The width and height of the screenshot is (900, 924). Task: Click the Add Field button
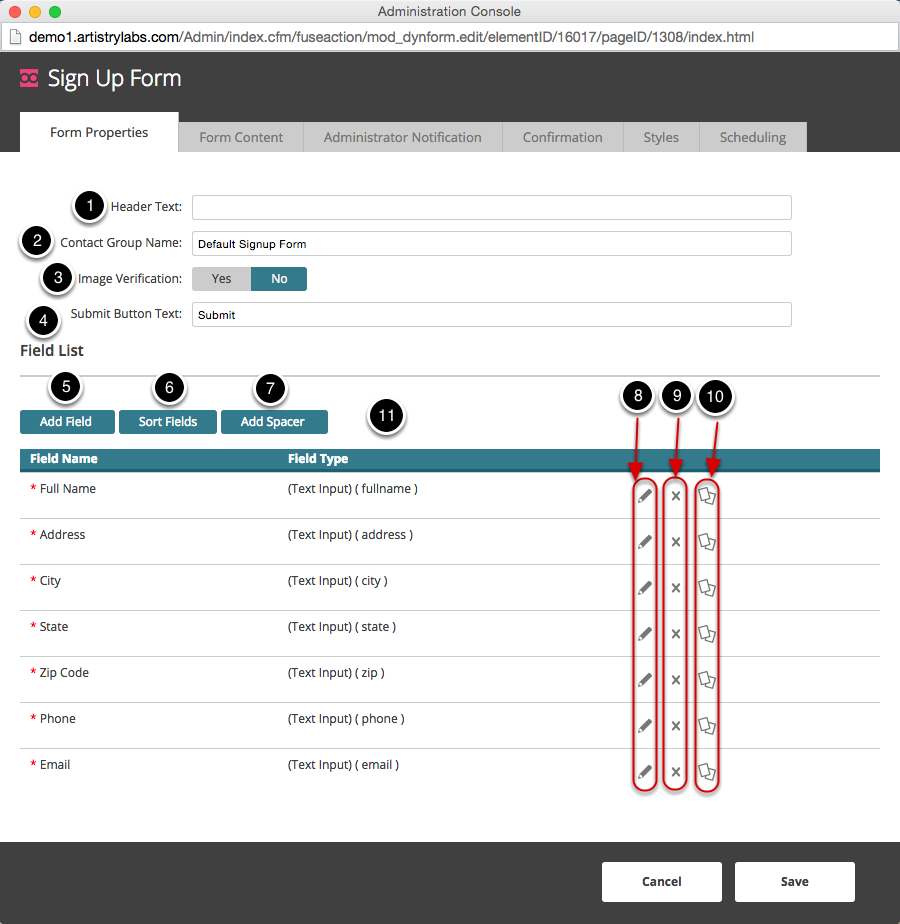(67, 422)
